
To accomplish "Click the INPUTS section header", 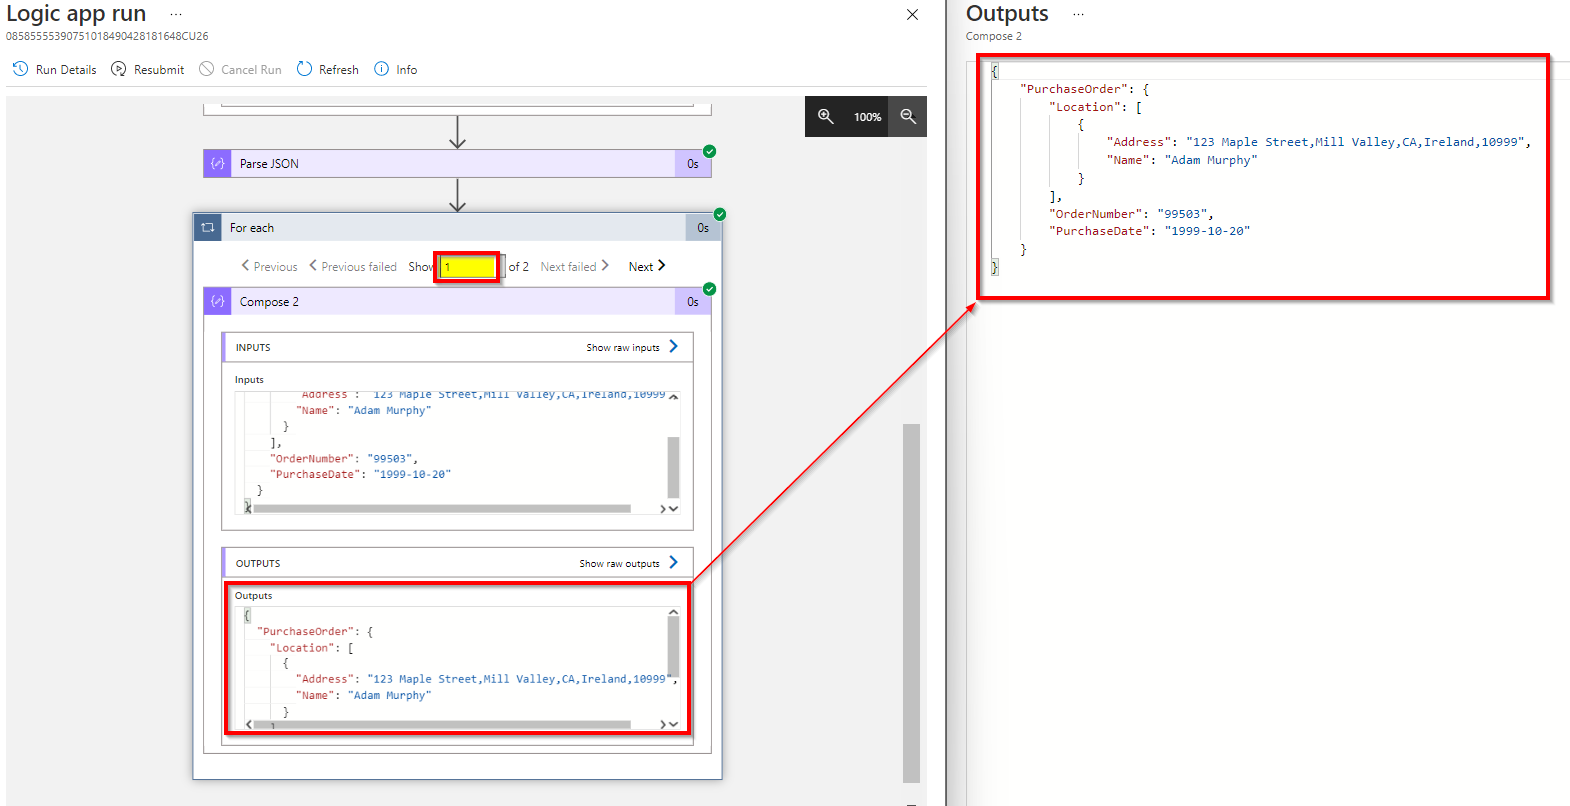I will (x=457, y=348).
